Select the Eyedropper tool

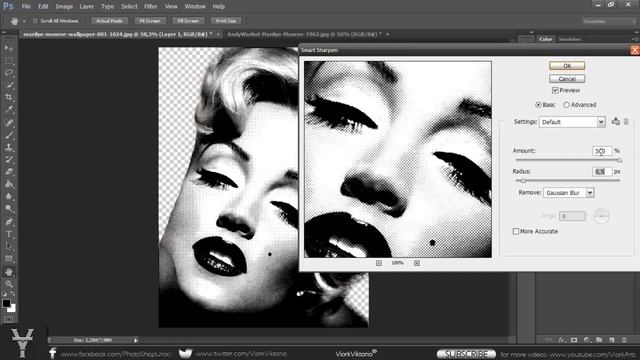click(x=9, y=110)
